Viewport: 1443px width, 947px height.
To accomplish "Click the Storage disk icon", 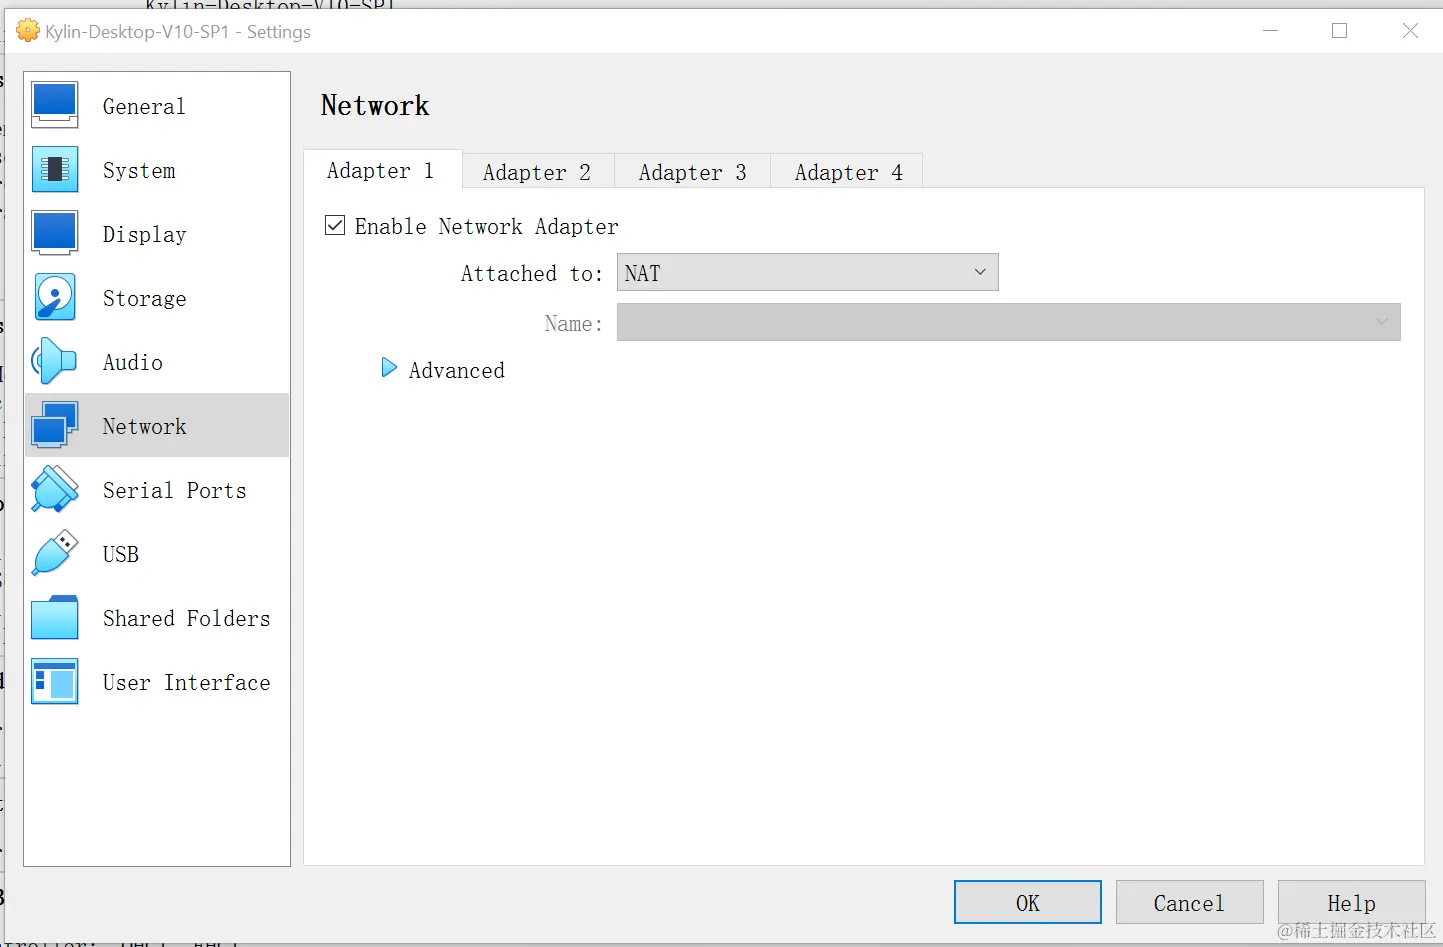I will [x=55, y=297].
